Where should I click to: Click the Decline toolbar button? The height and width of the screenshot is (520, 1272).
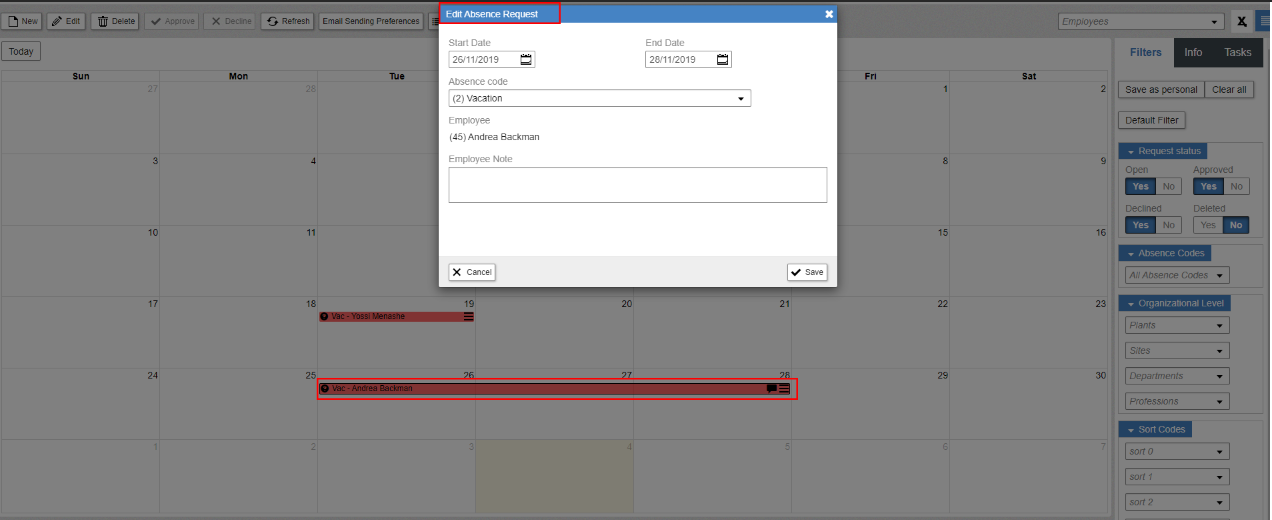pos(231,21)
